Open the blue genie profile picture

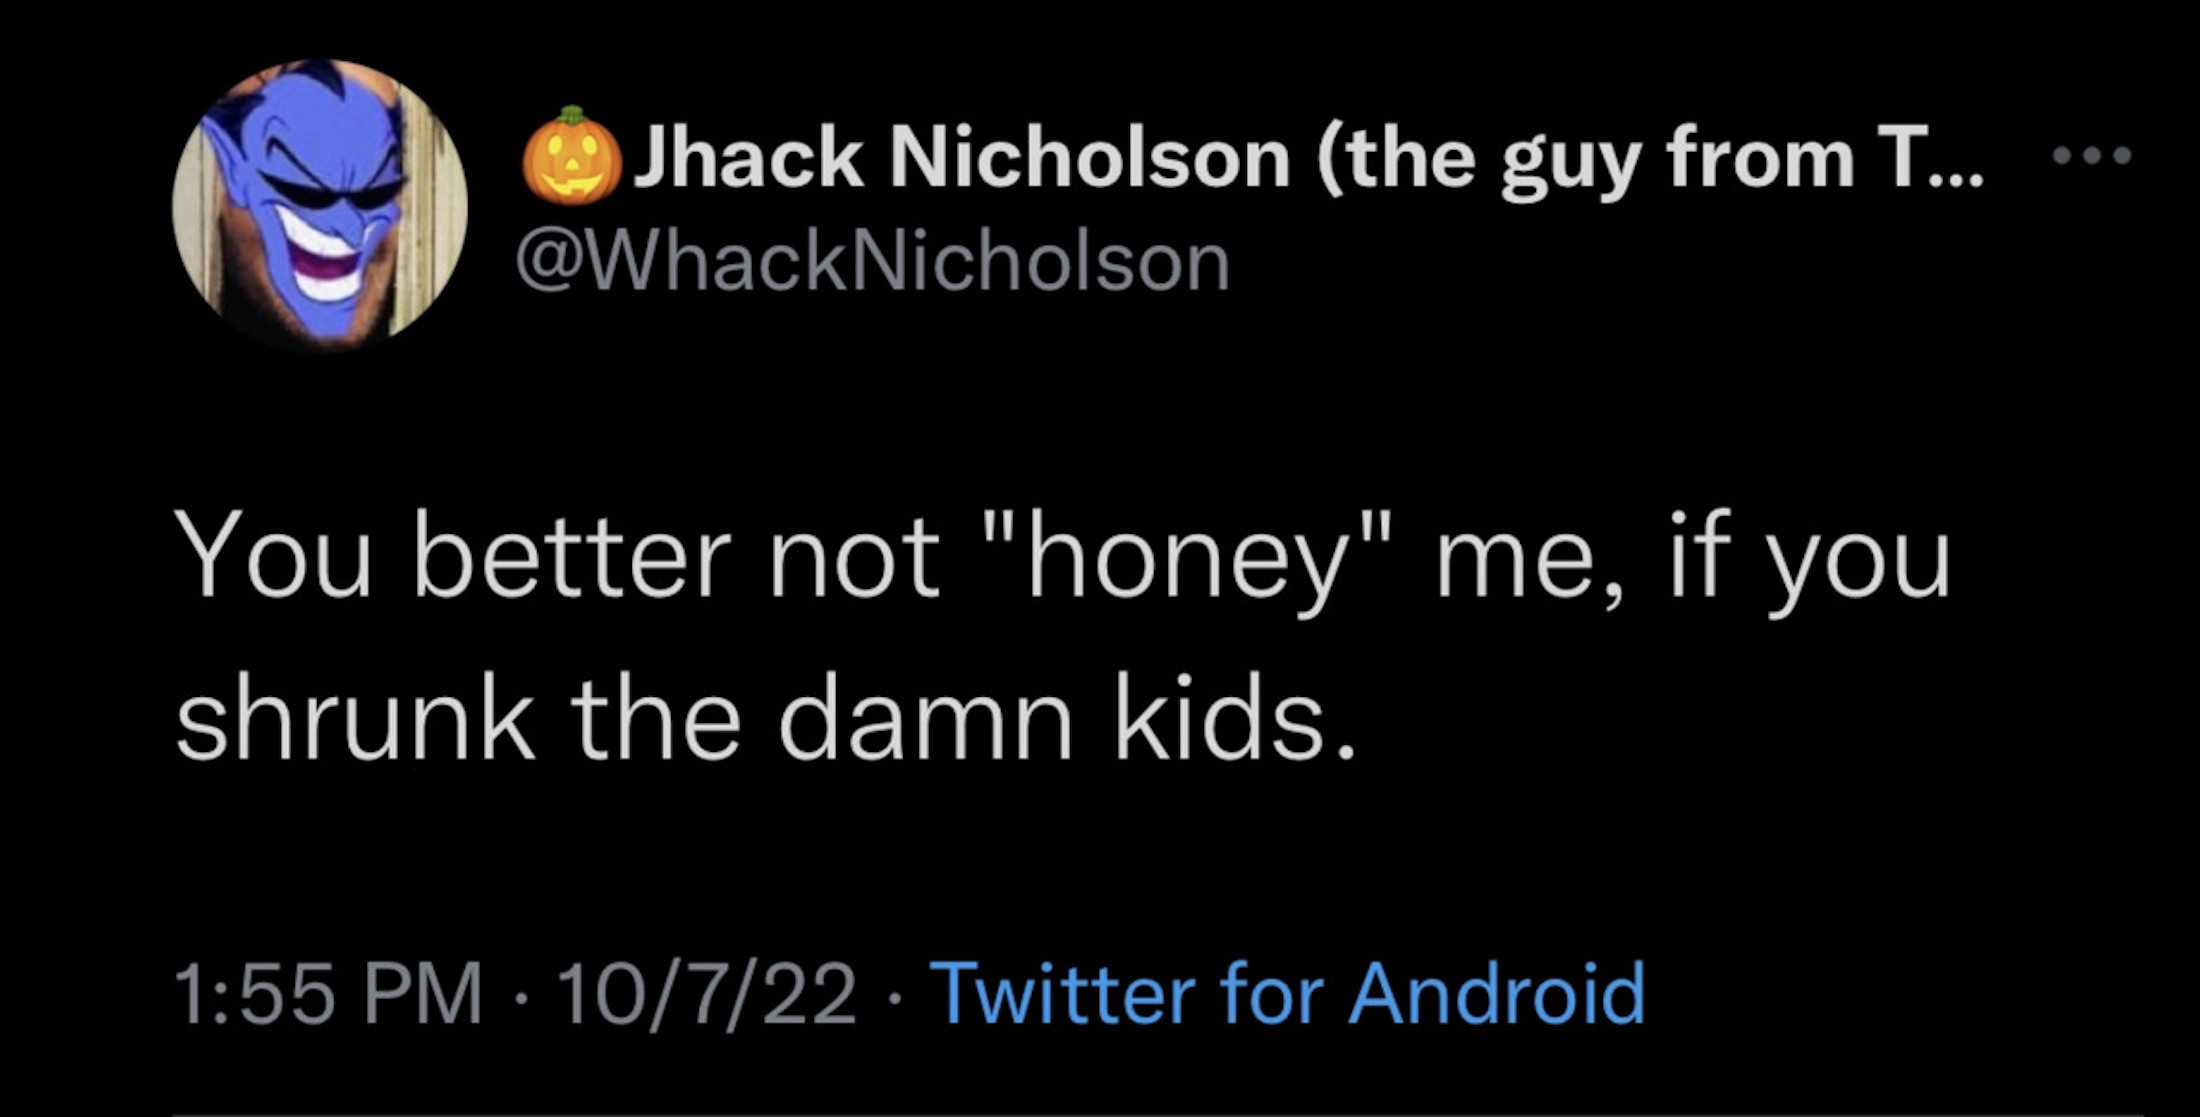320,205
